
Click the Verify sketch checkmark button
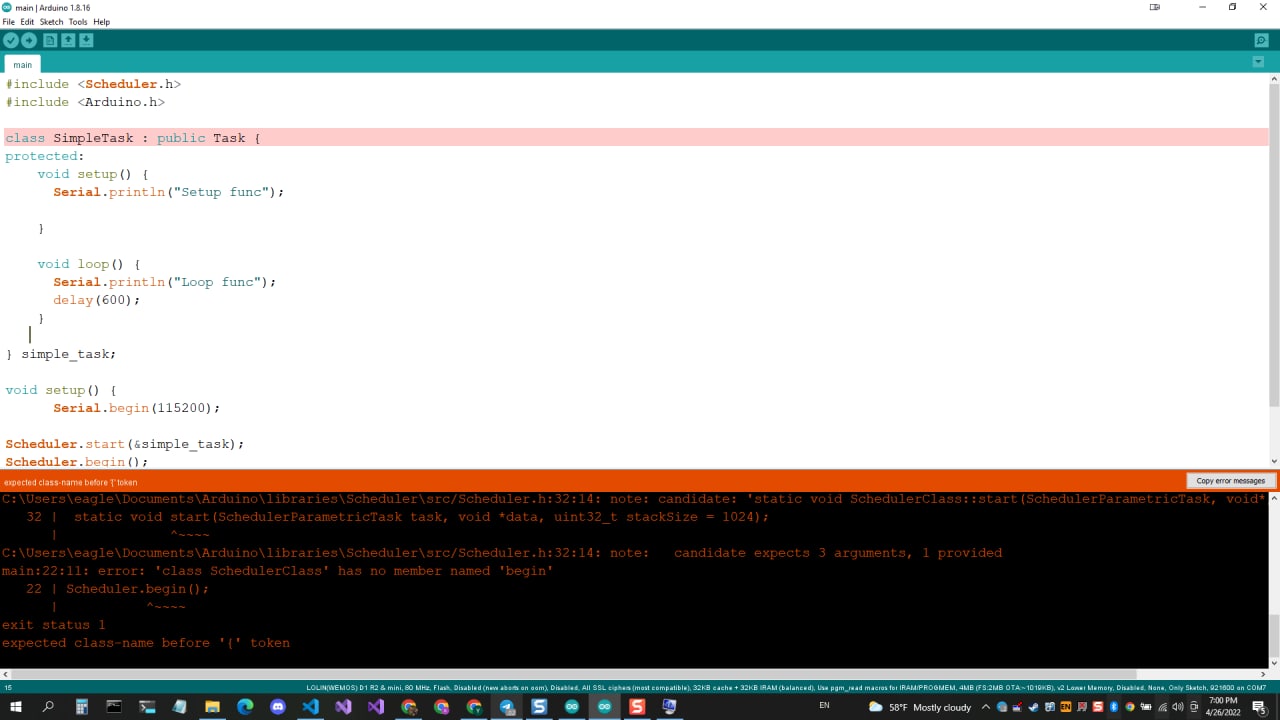(x=11, y=40)
